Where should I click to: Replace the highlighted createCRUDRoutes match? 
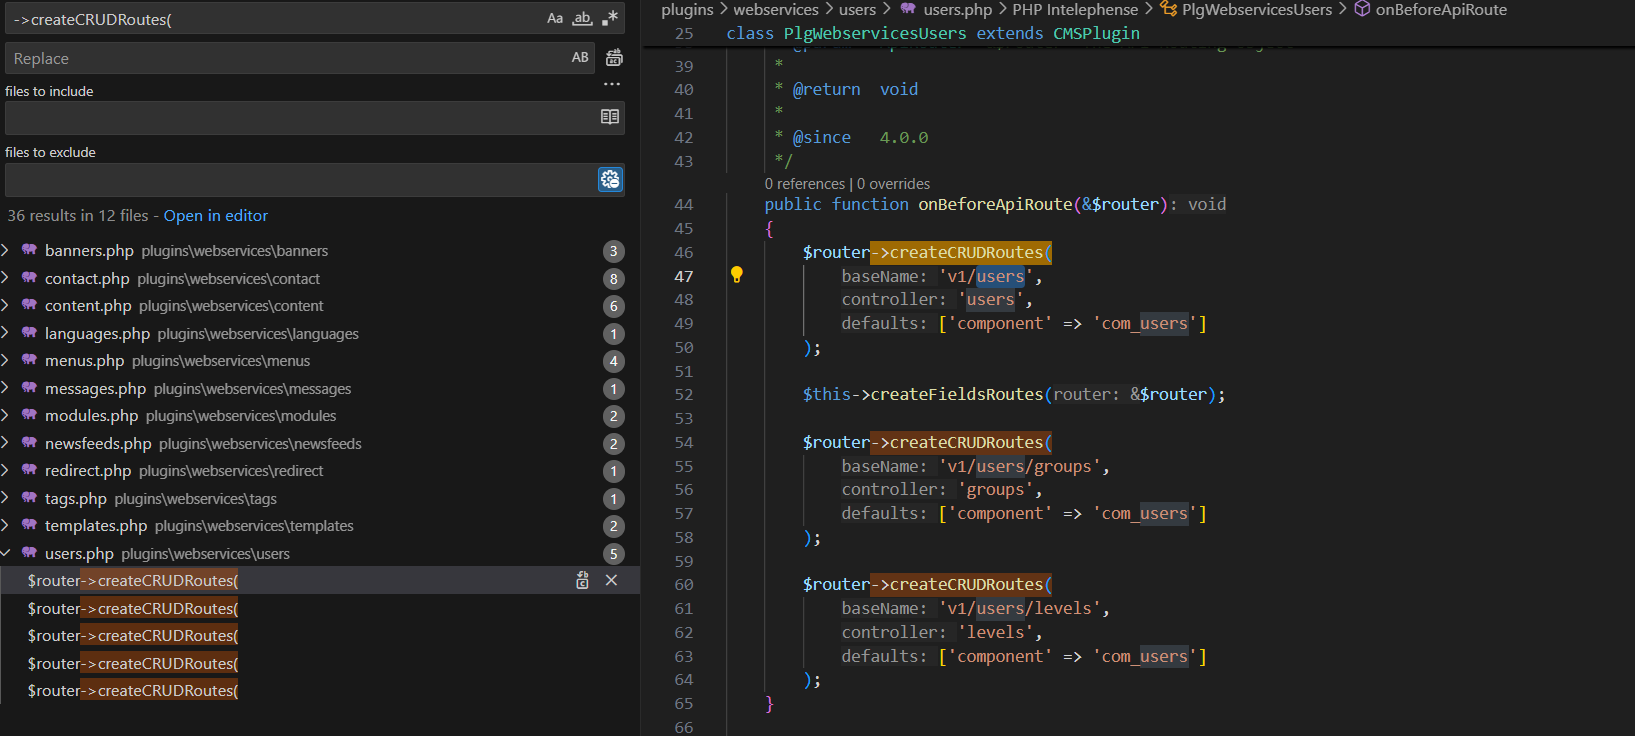coord(583,580)
